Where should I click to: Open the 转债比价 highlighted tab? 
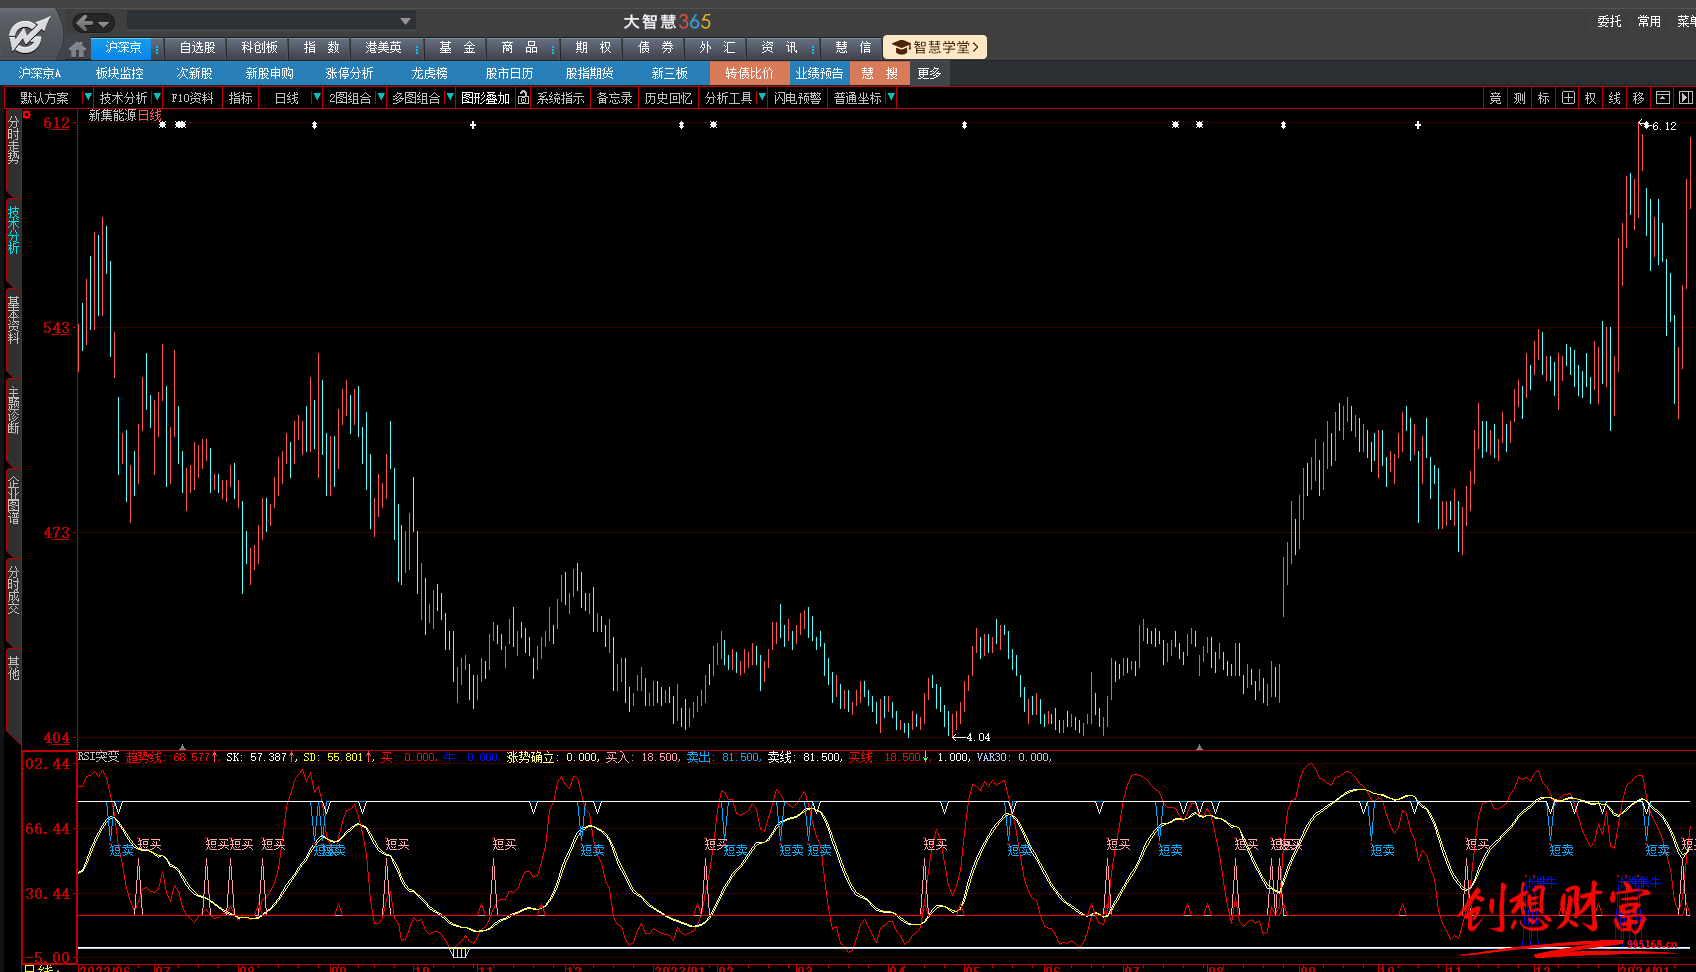pyautogui.click(x=749, y=73)
